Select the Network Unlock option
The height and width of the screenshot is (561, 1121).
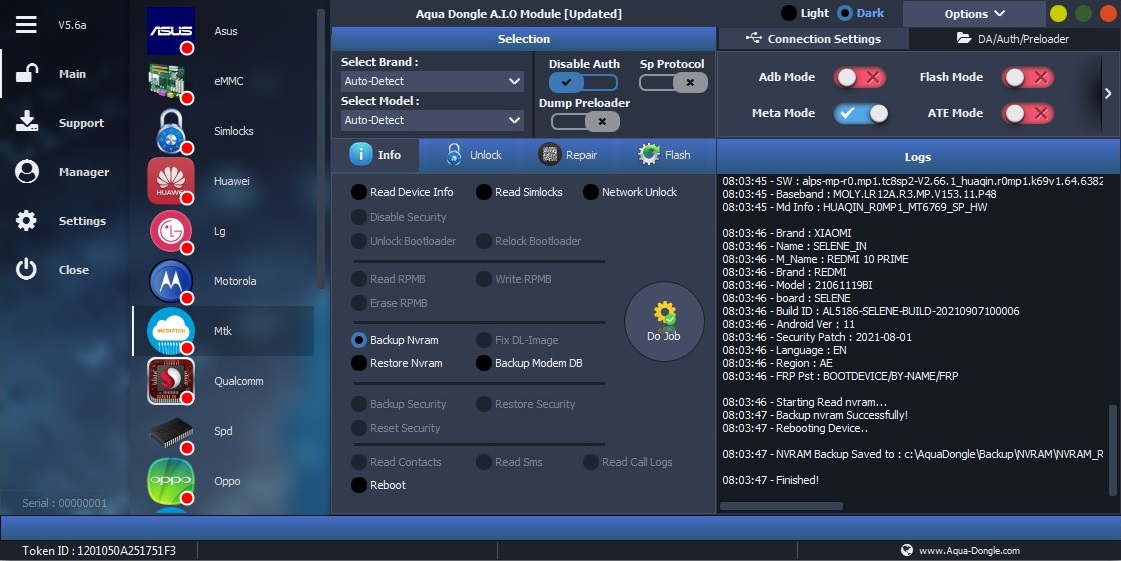[631, 192]
